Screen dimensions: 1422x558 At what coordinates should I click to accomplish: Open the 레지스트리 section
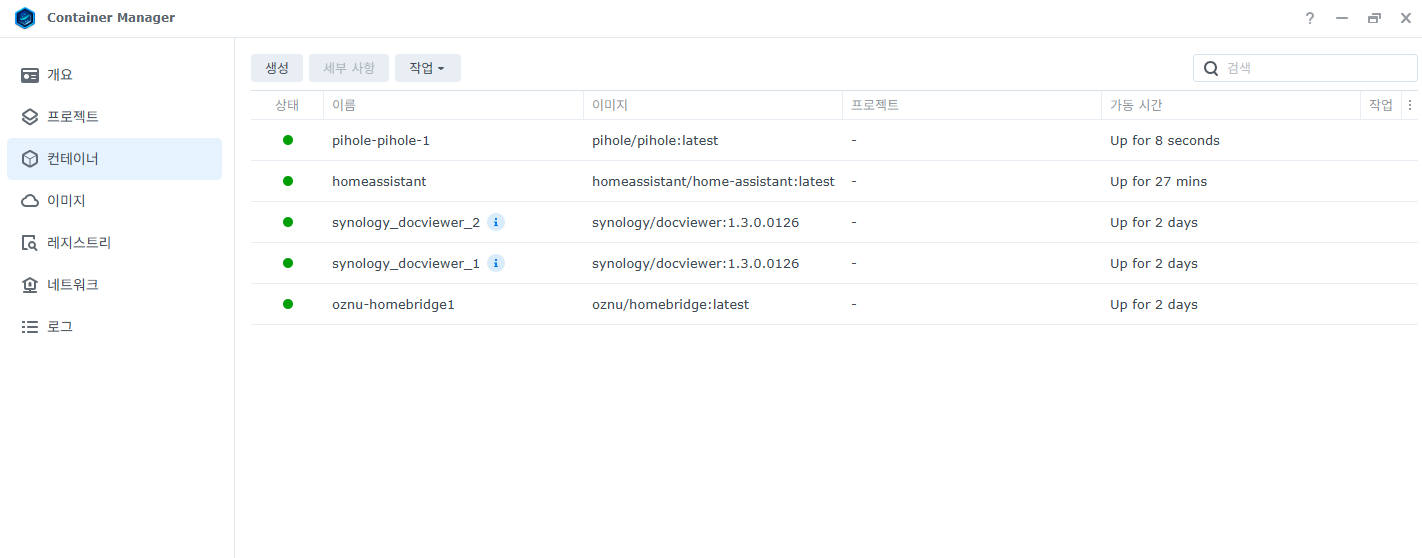pos(114,243)
